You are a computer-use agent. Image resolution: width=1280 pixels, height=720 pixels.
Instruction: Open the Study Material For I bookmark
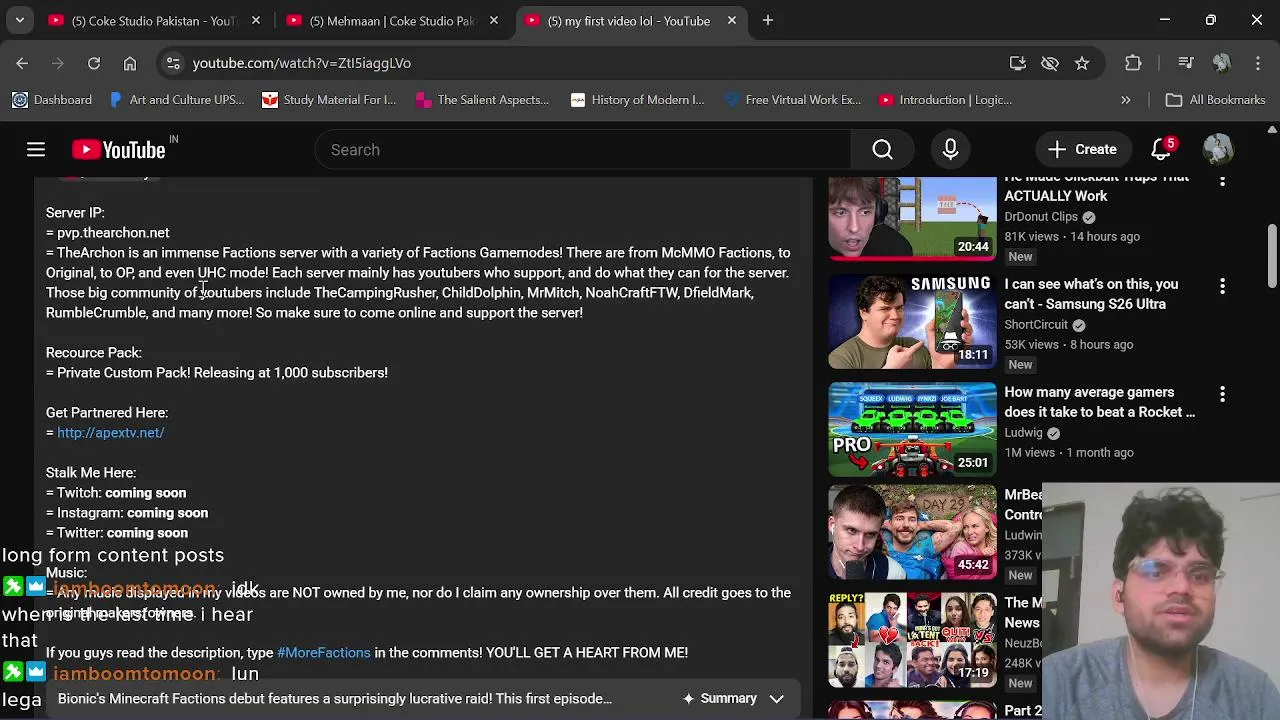coord(329,100)
